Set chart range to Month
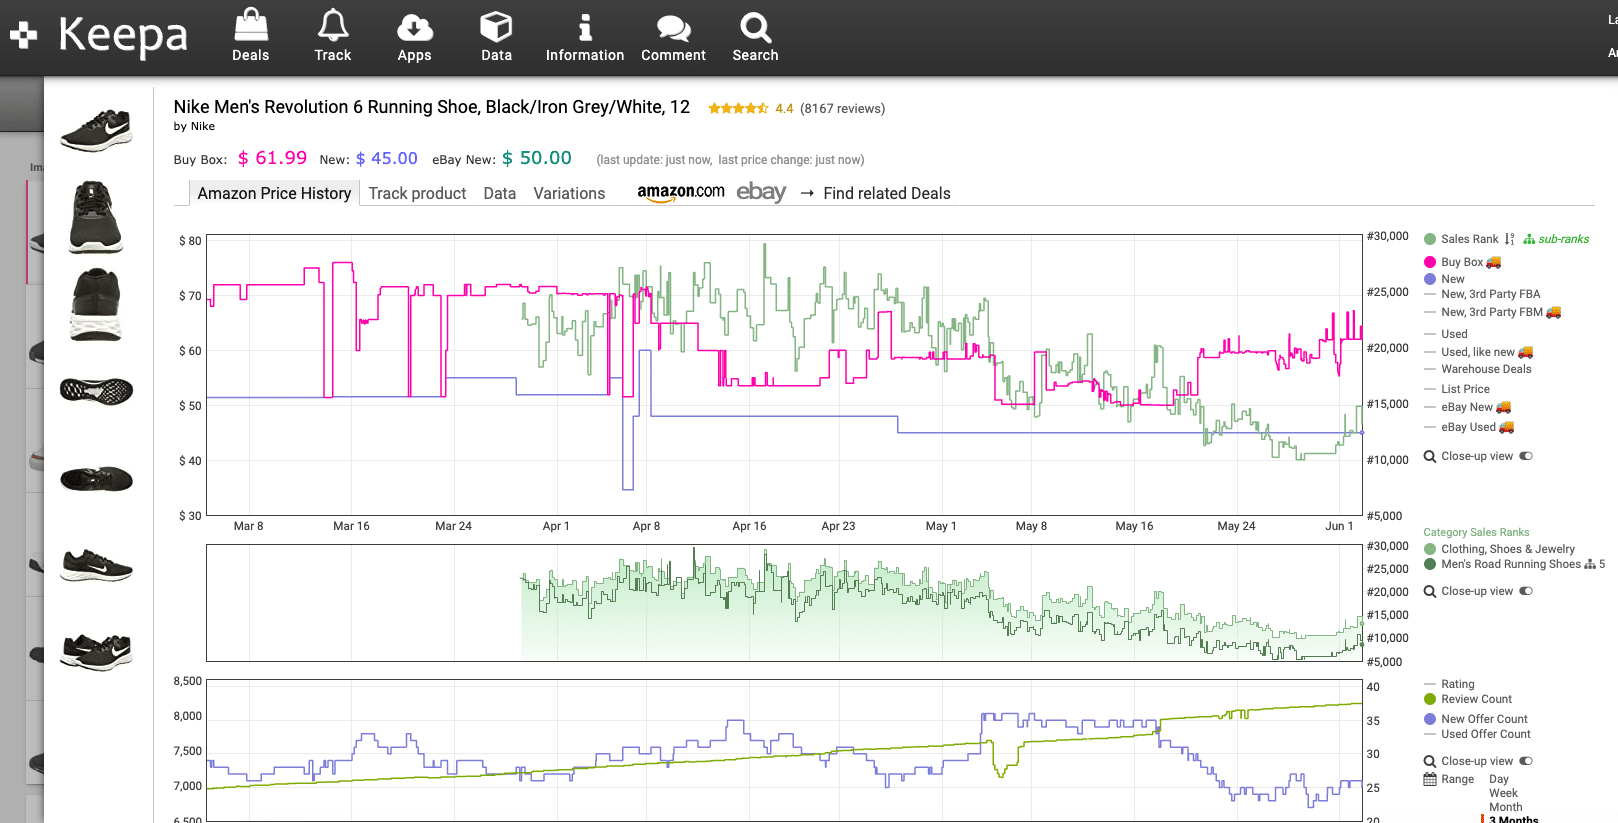Image resolution: width=1618 pixels, height=823 pixels. (1505, 807)
